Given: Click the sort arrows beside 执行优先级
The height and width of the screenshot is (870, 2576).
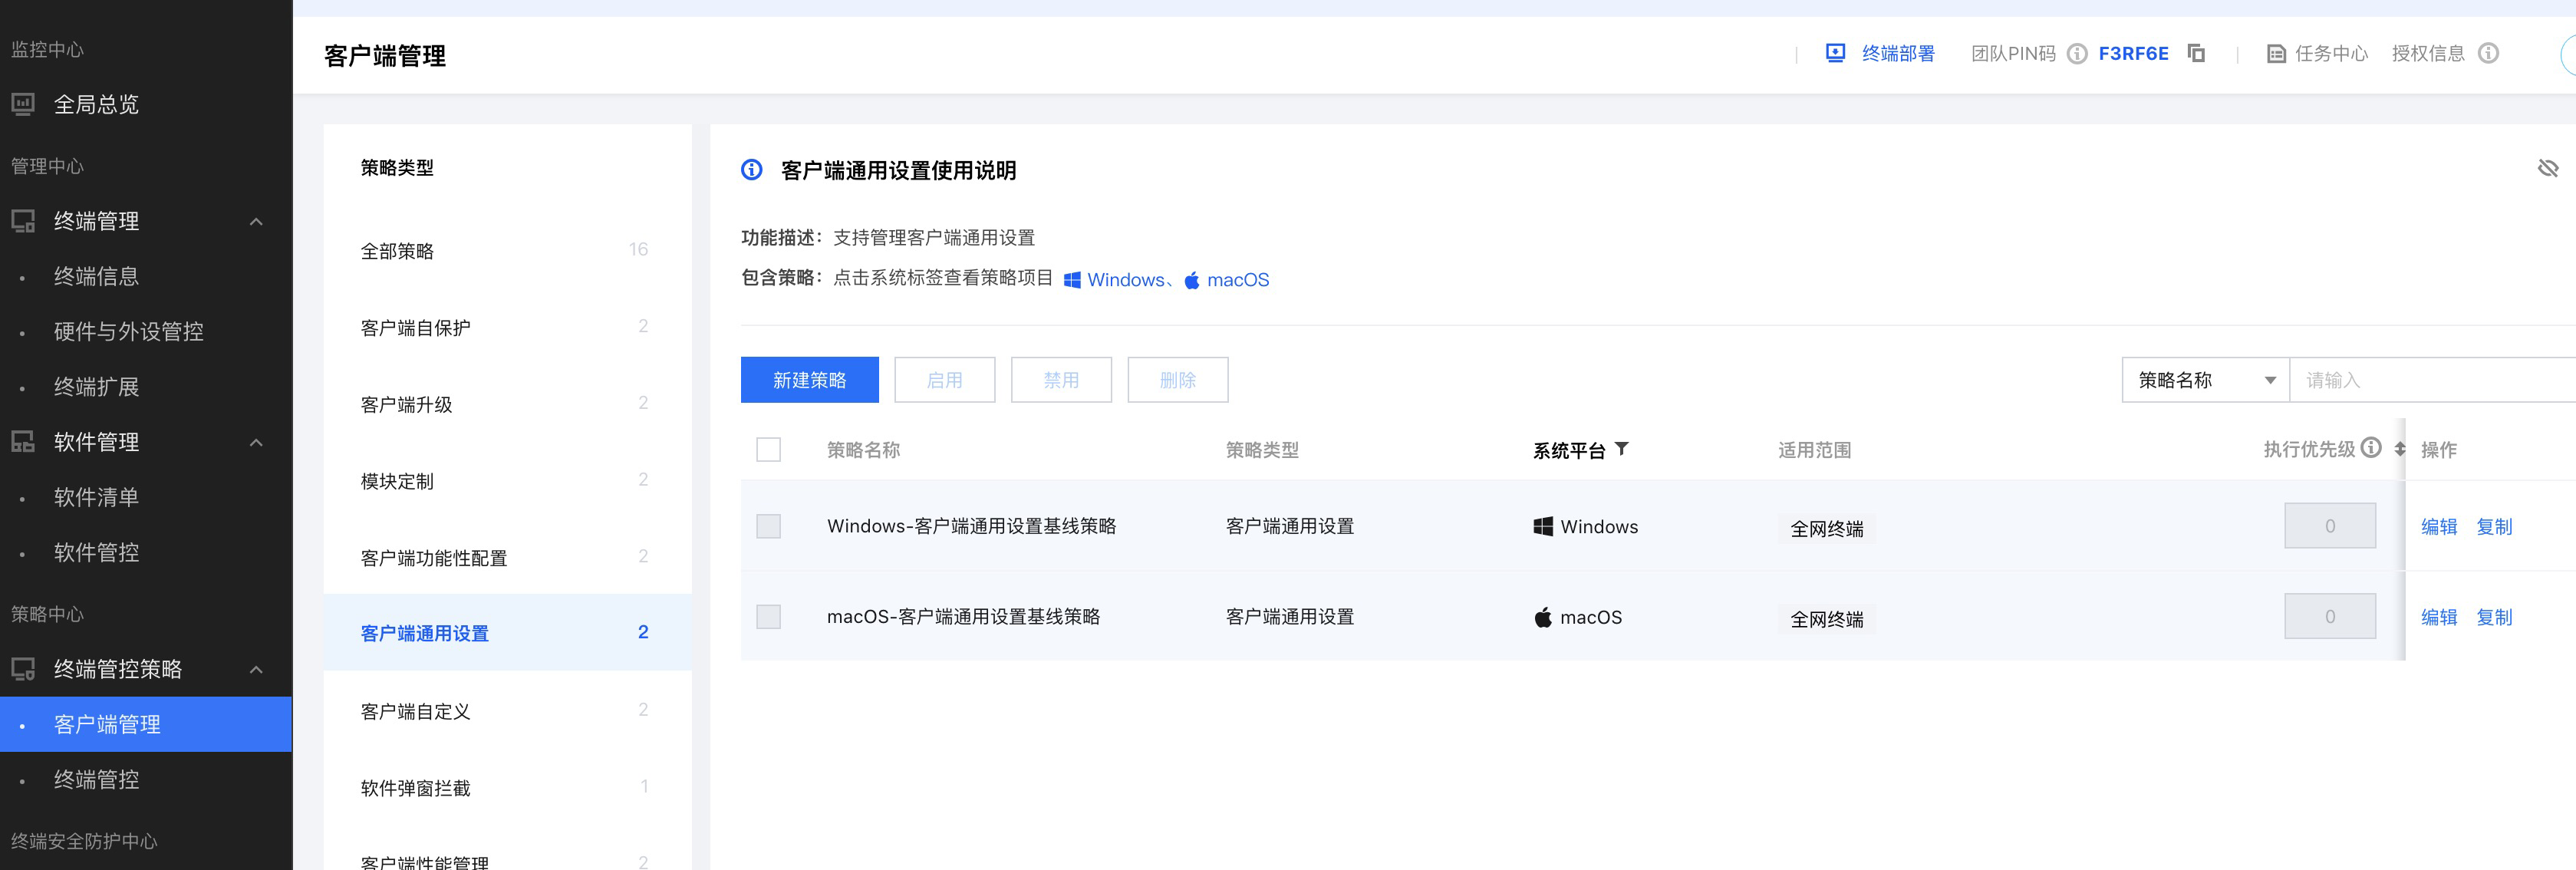Looking at the screenshot, I should point(2400,449).
